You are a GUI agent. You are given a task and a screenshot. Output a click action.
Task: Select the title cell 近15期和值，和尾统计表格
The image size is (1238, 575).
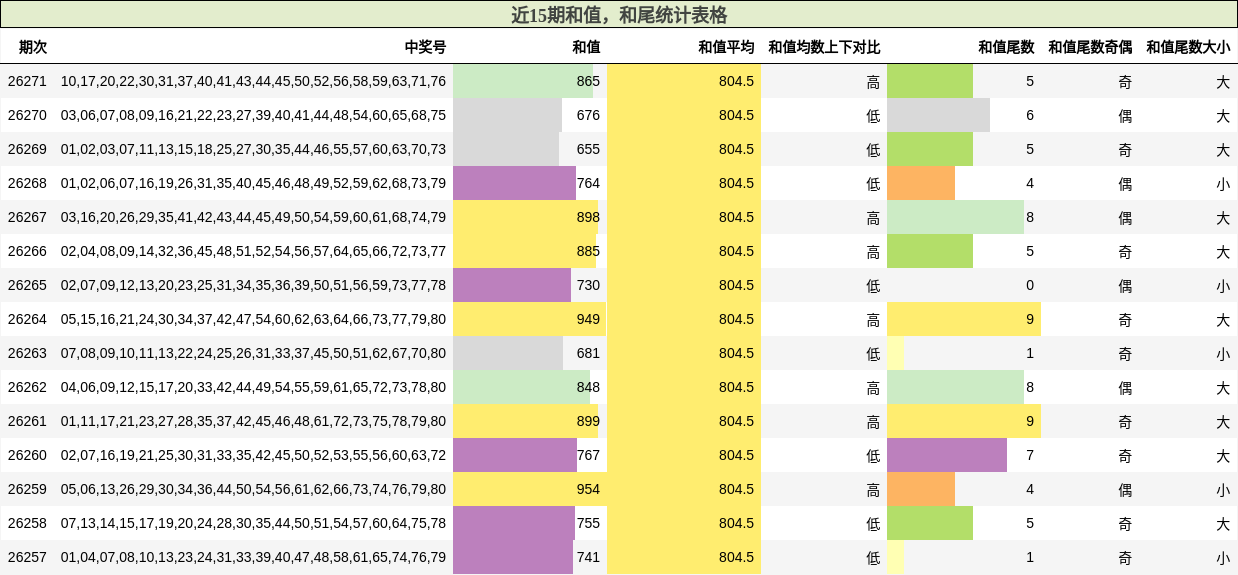[619, 14]
